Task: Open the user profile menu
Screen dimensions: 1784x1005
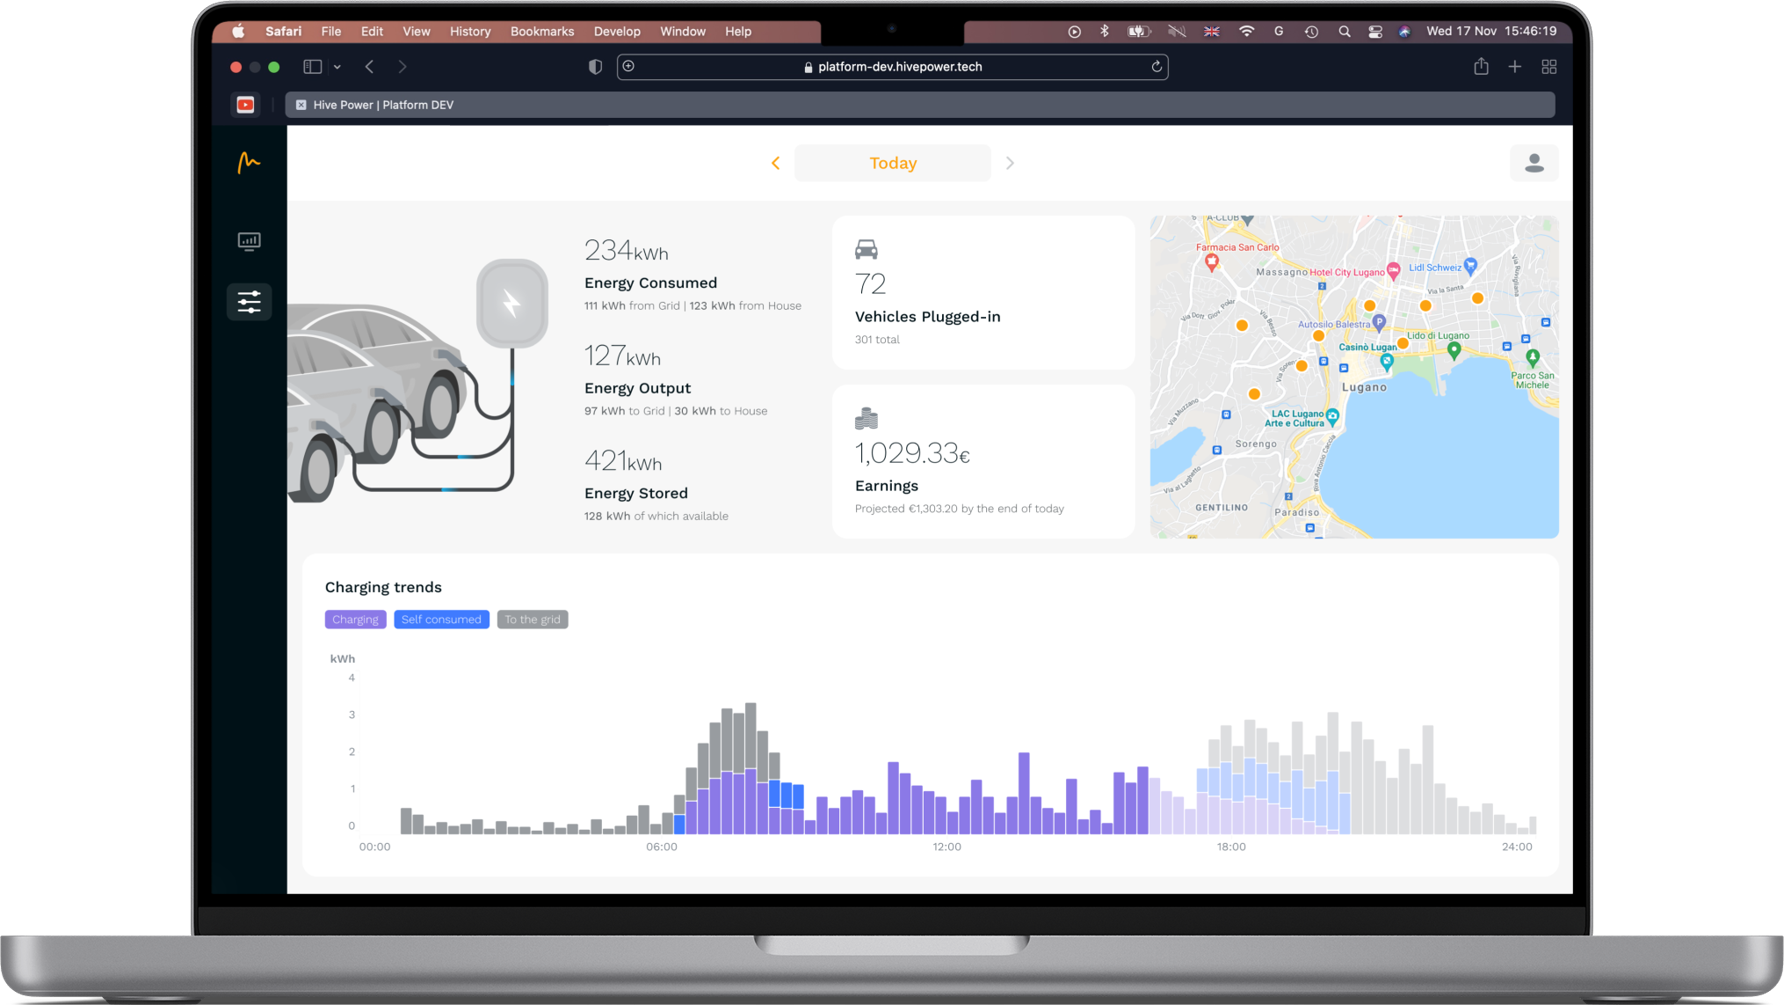Action: coord(1534,163)
